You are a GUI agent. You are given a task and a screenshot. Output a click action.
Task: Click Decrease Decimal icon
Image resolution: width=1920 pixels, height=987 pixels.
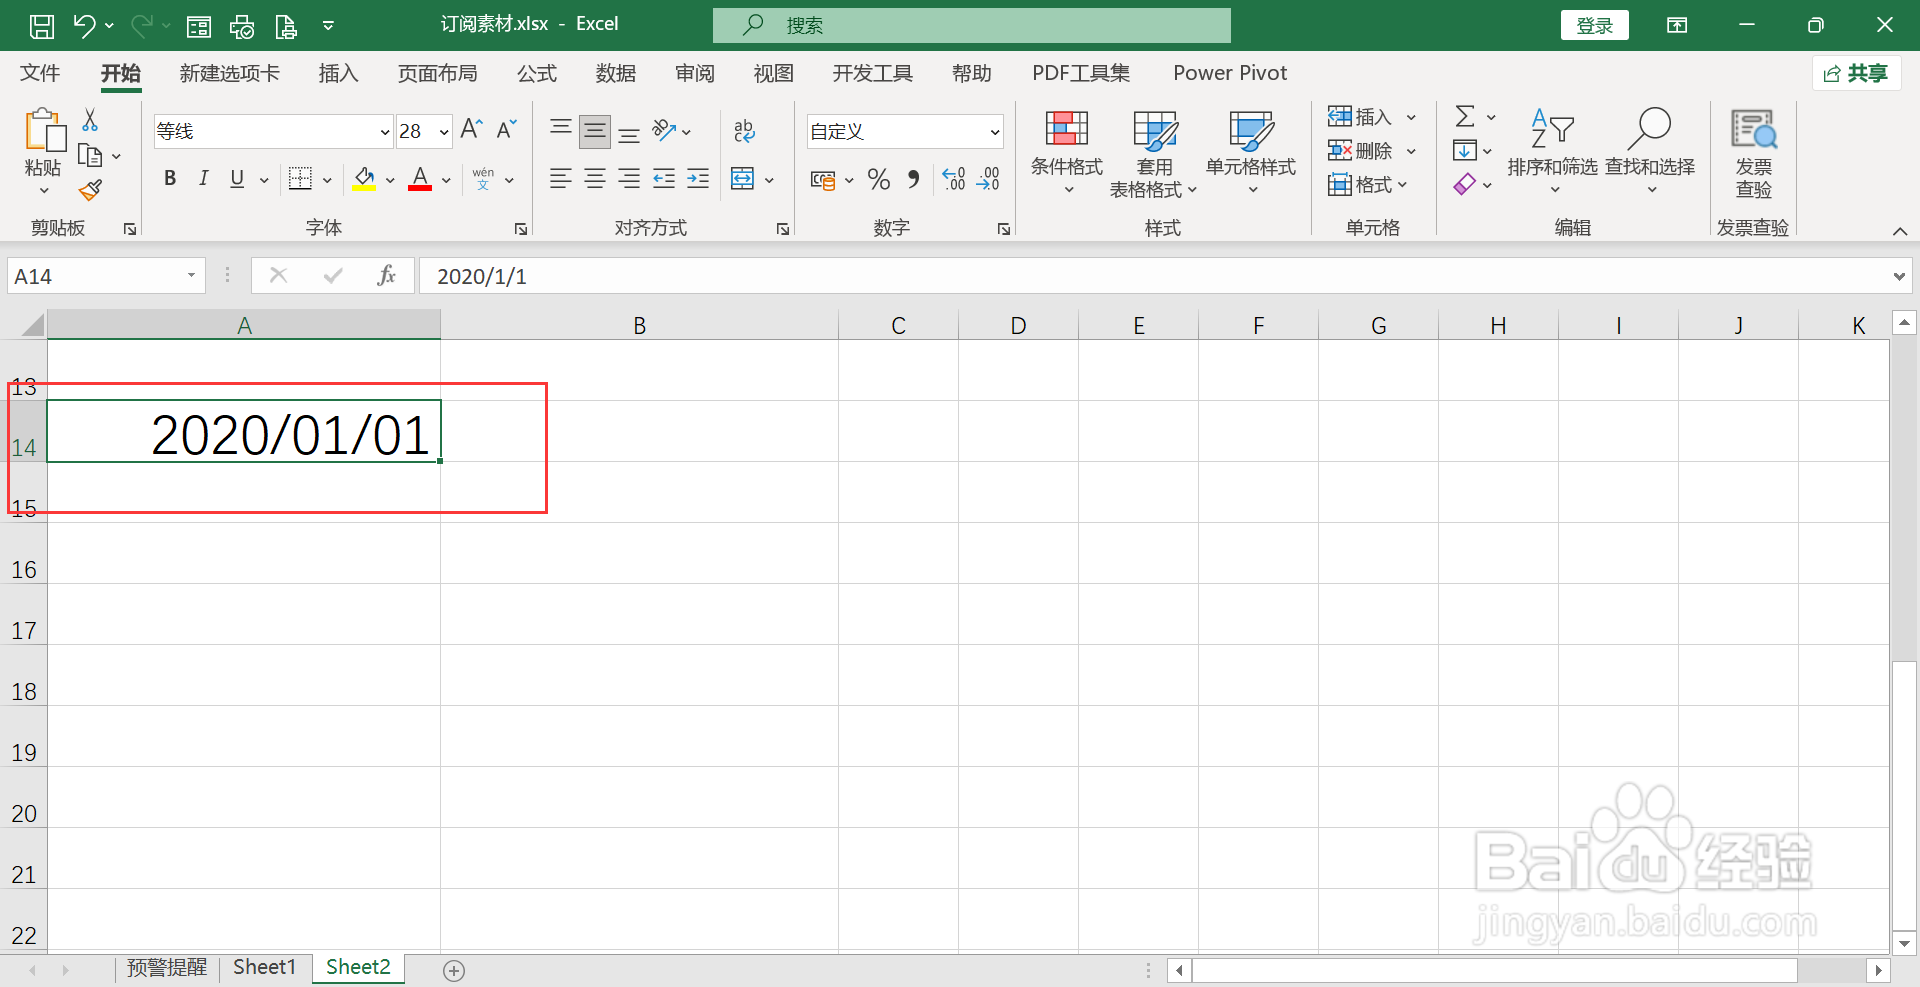988,179
